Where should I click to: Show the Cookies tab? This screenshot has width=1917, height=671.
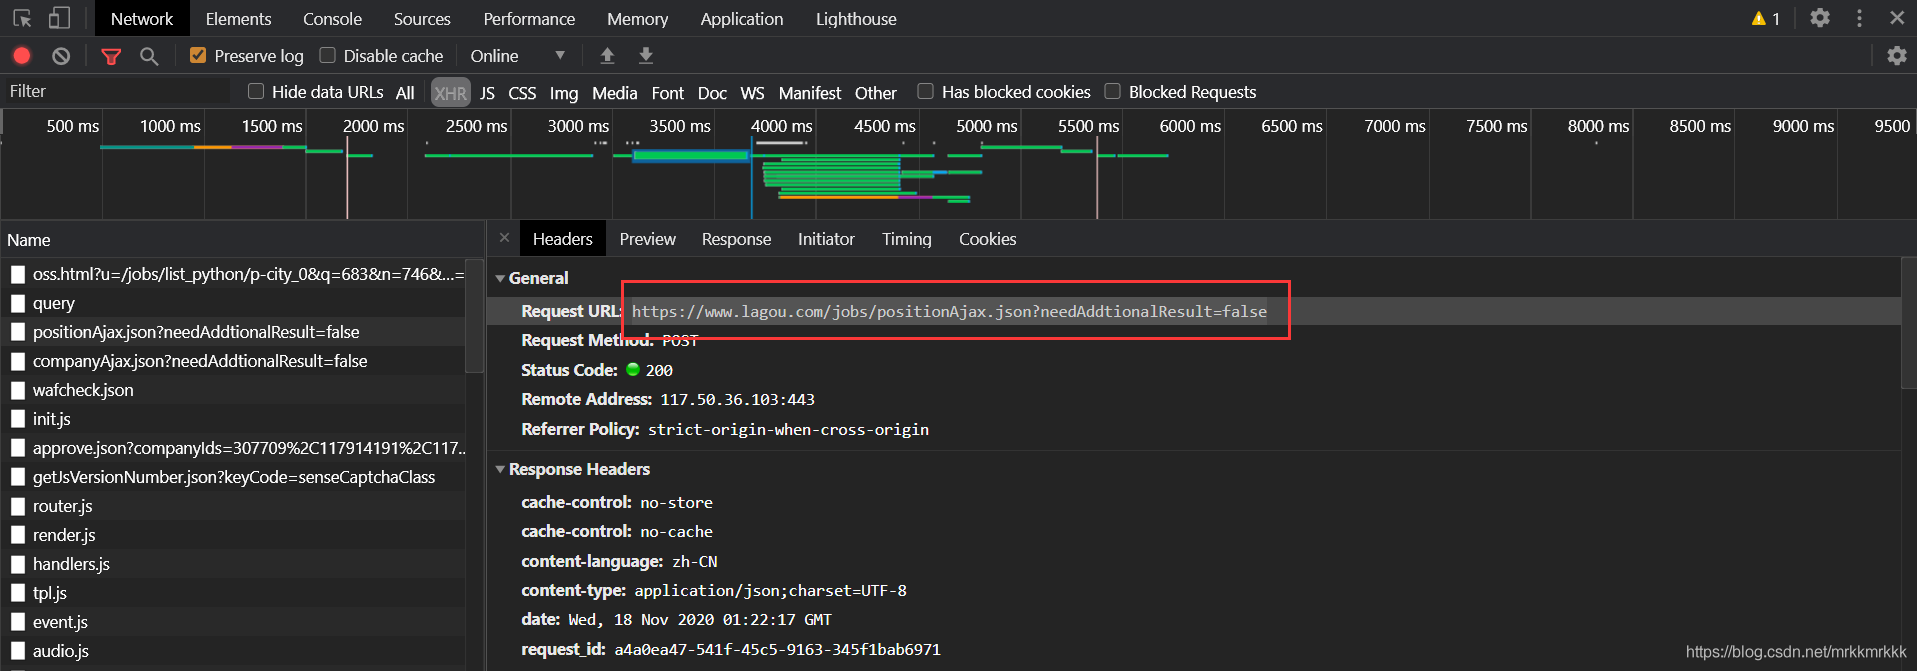[x=987, y=239]
